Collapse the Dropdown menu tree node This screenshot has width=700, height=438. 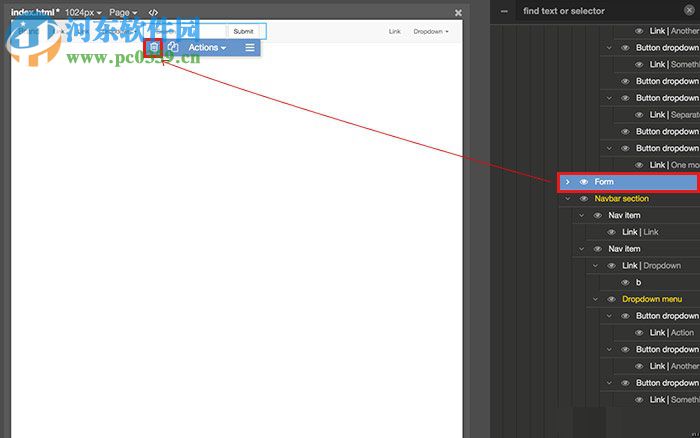(x=596, y=299)
